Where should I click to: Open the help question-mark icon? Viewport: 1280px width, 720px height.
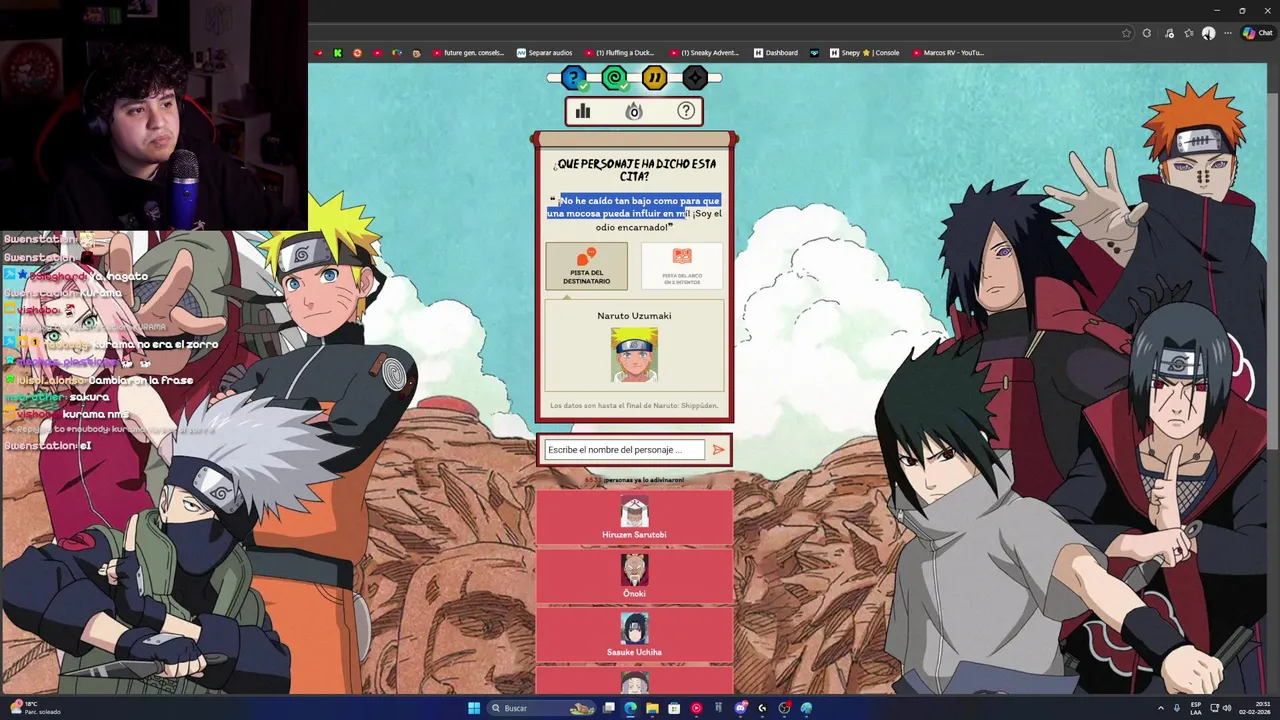686,111
